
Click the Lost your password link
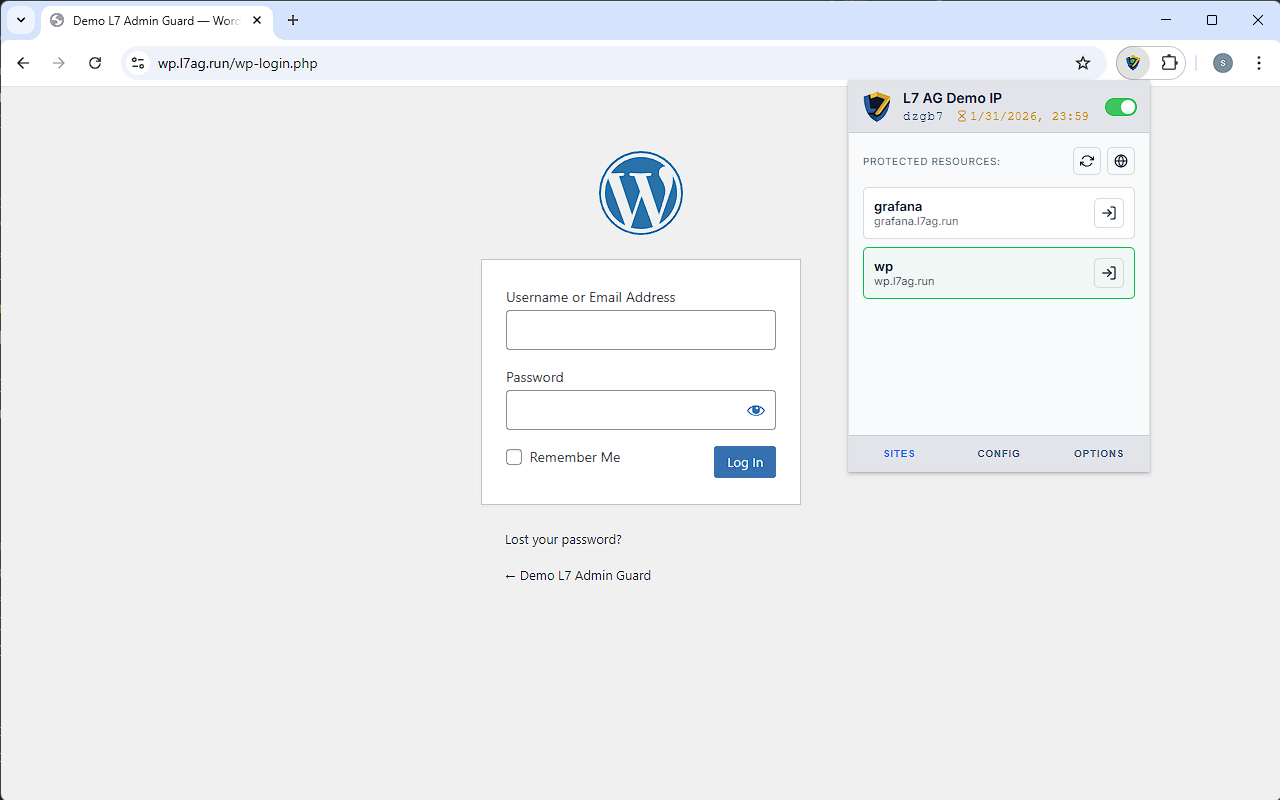(563, 539)
